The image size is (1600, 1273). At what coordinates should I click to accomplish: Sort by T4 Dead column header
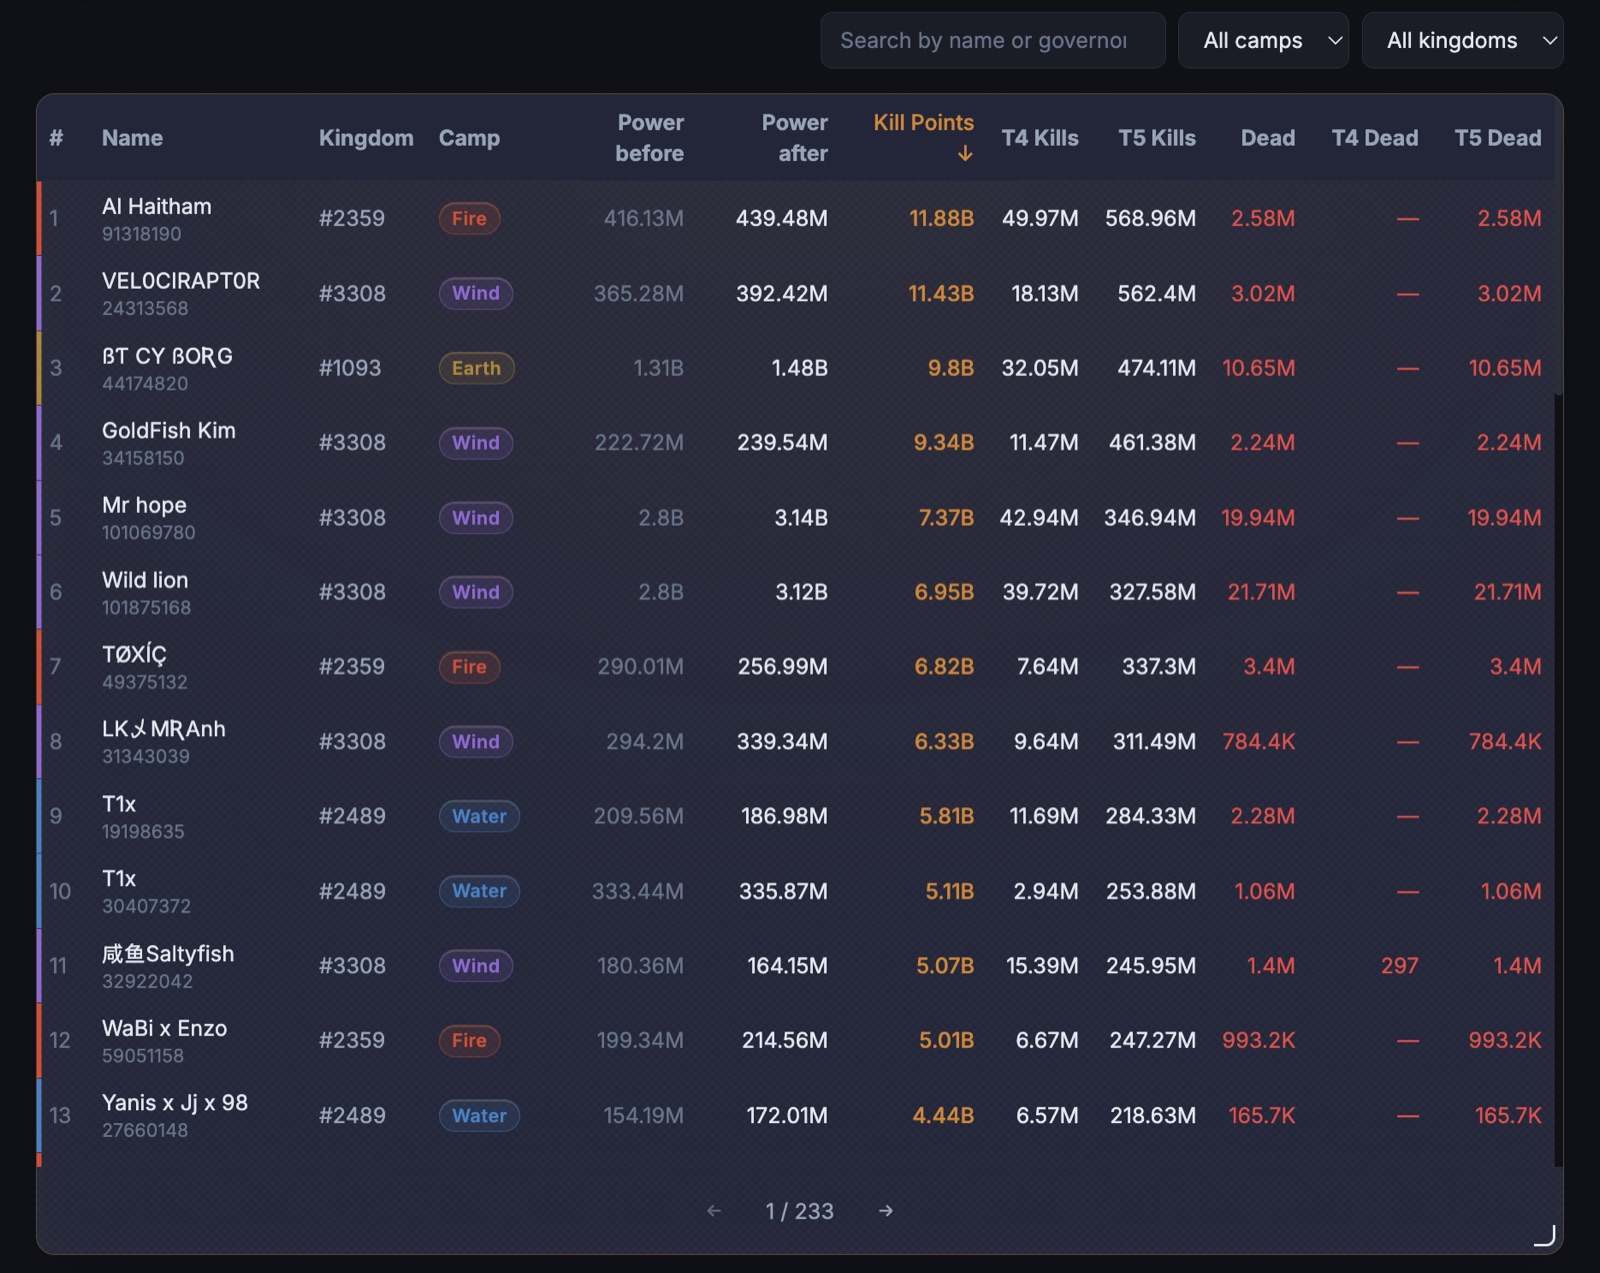coord(1375,138)
